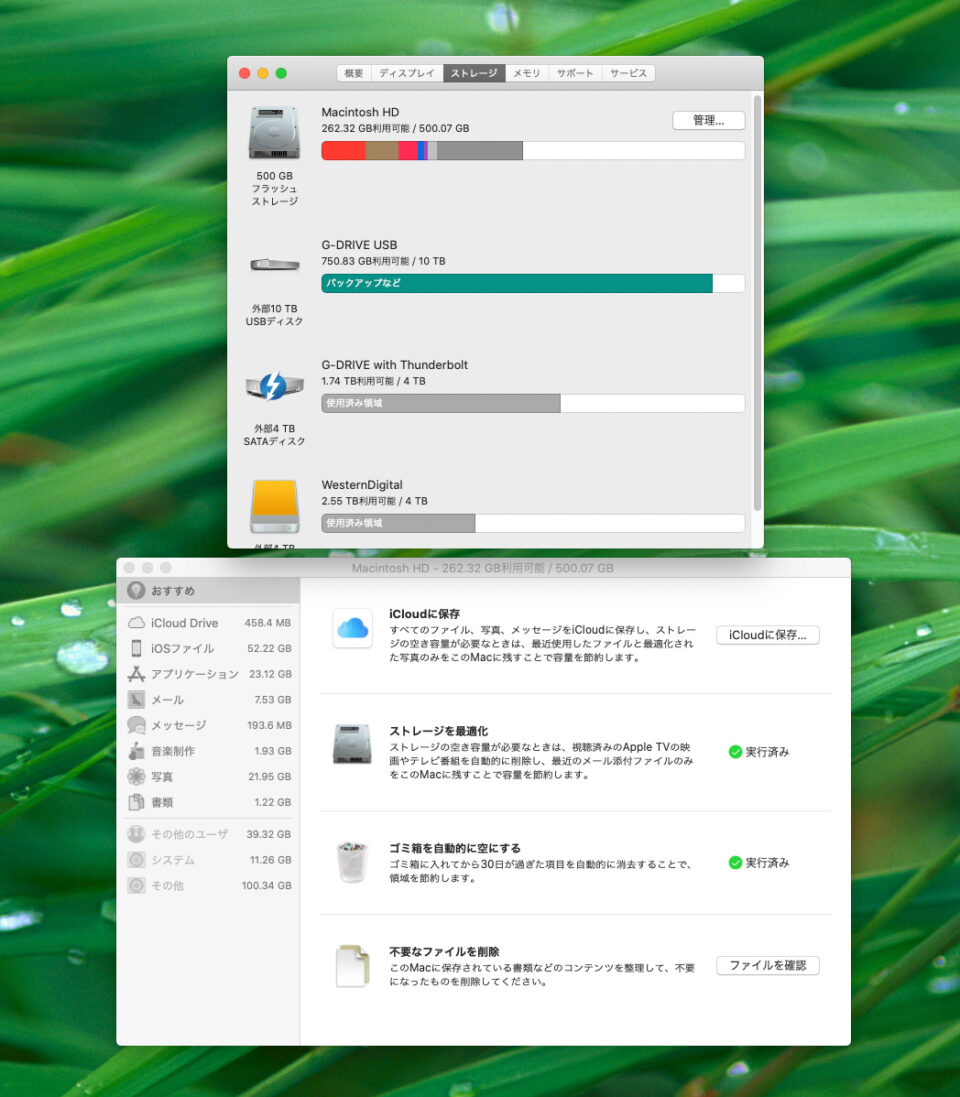960x1097 pixels.
Task: Select the iOSファイル row label
Action: (183, 649)
